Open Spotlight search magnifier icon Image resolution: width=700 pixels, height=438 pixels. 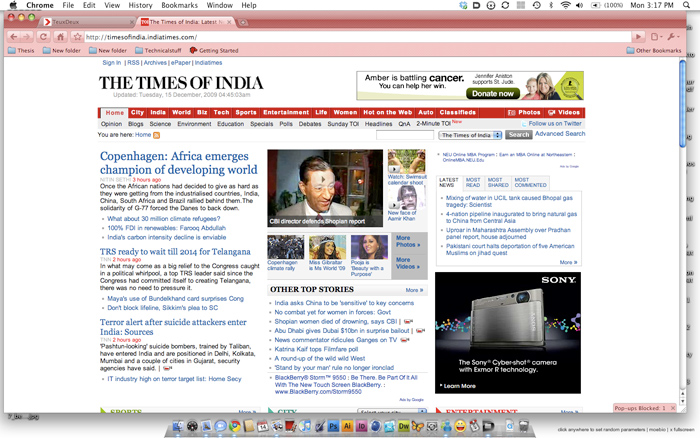686,5
